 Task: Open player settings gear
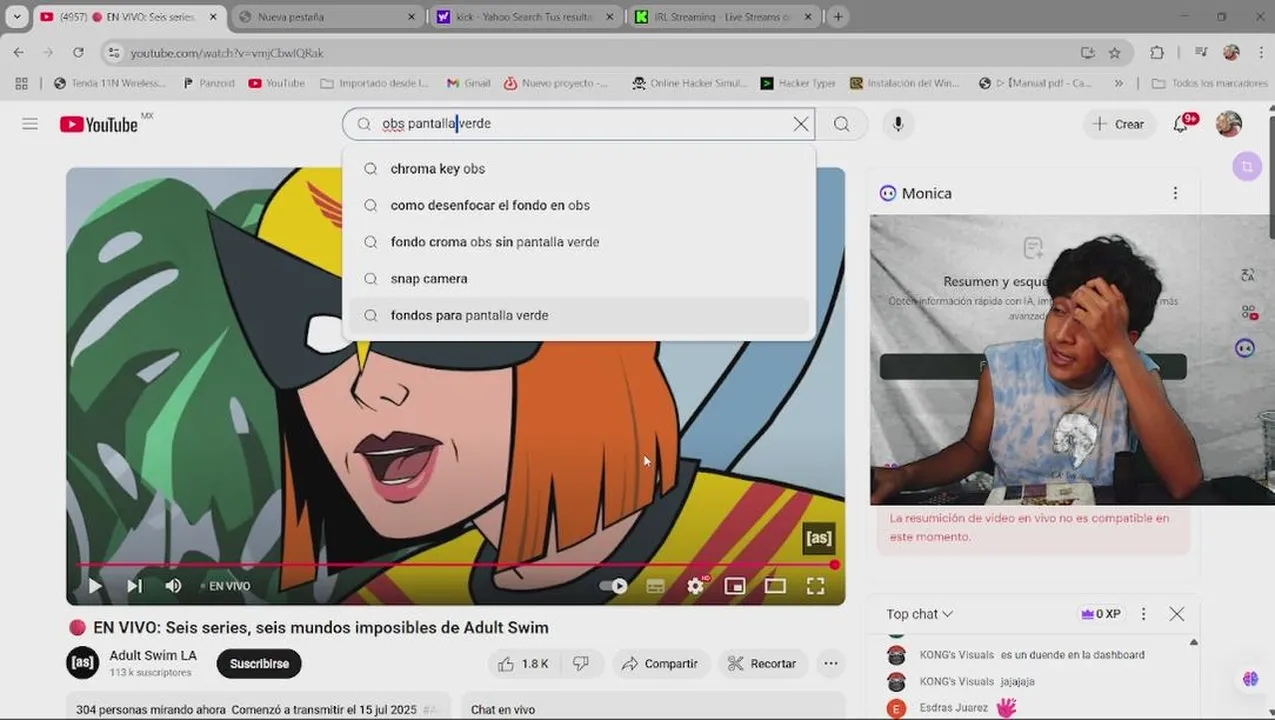click(696, 586)
